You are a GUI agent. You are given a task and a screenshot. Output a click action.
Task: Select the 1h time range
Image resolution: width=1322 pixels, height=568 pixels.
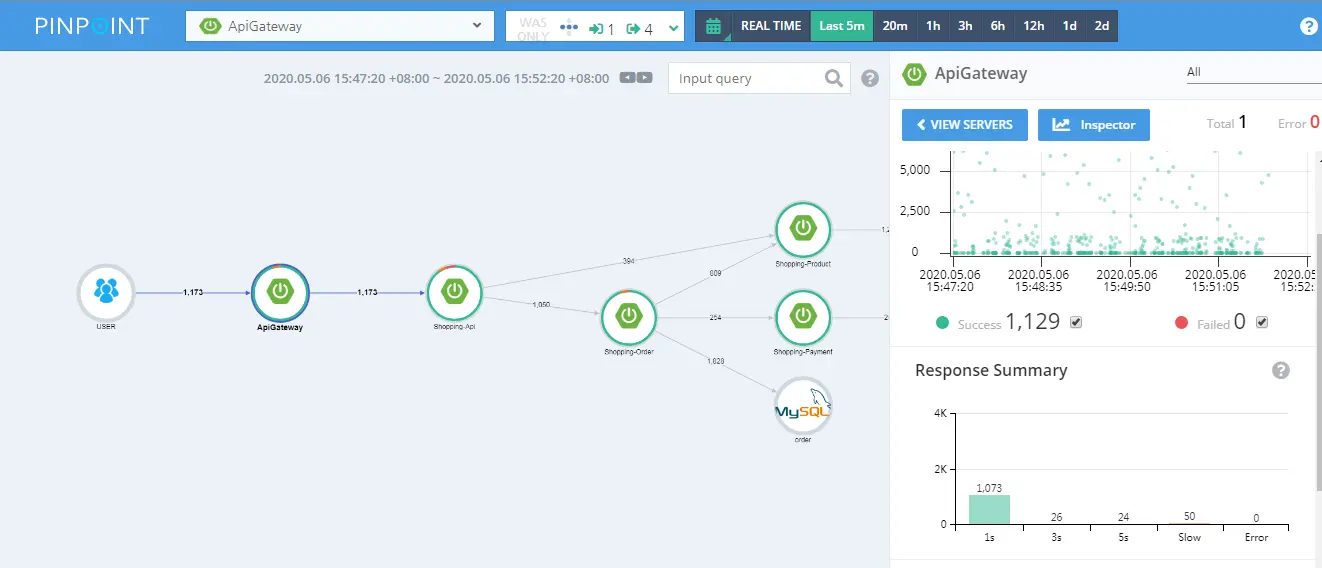pyautogui.click(x=933, y=27)
